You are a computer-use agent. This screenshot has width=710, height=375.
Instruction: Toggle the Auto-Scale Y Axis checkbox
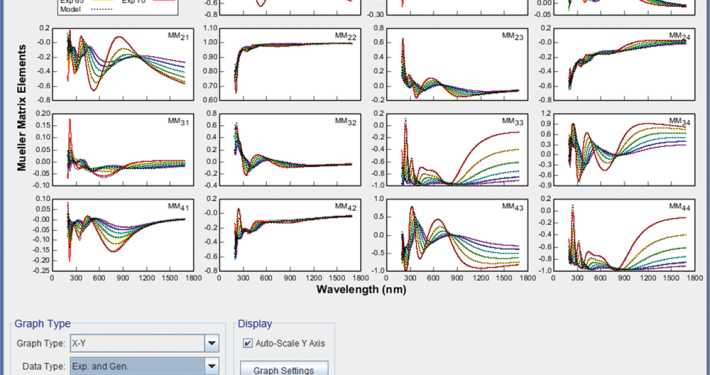[248, 343]
